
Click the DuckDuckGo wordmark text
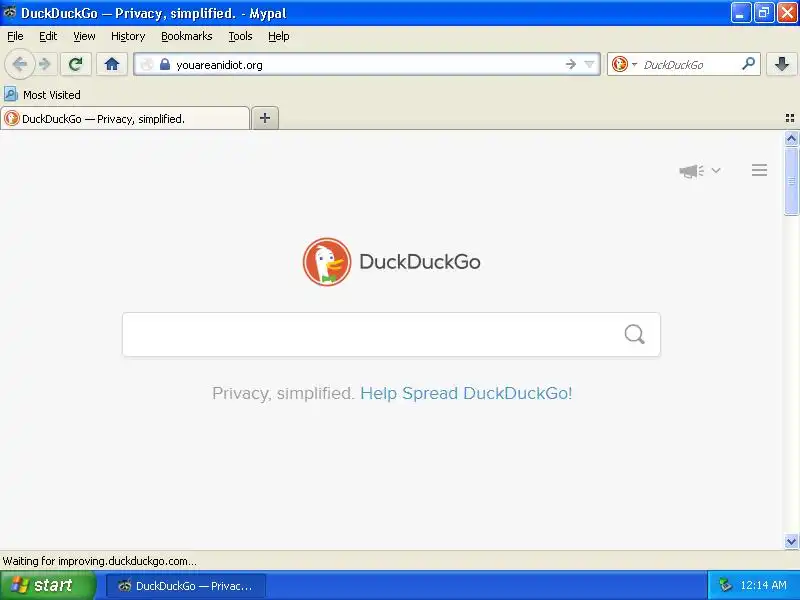point(419,262)
